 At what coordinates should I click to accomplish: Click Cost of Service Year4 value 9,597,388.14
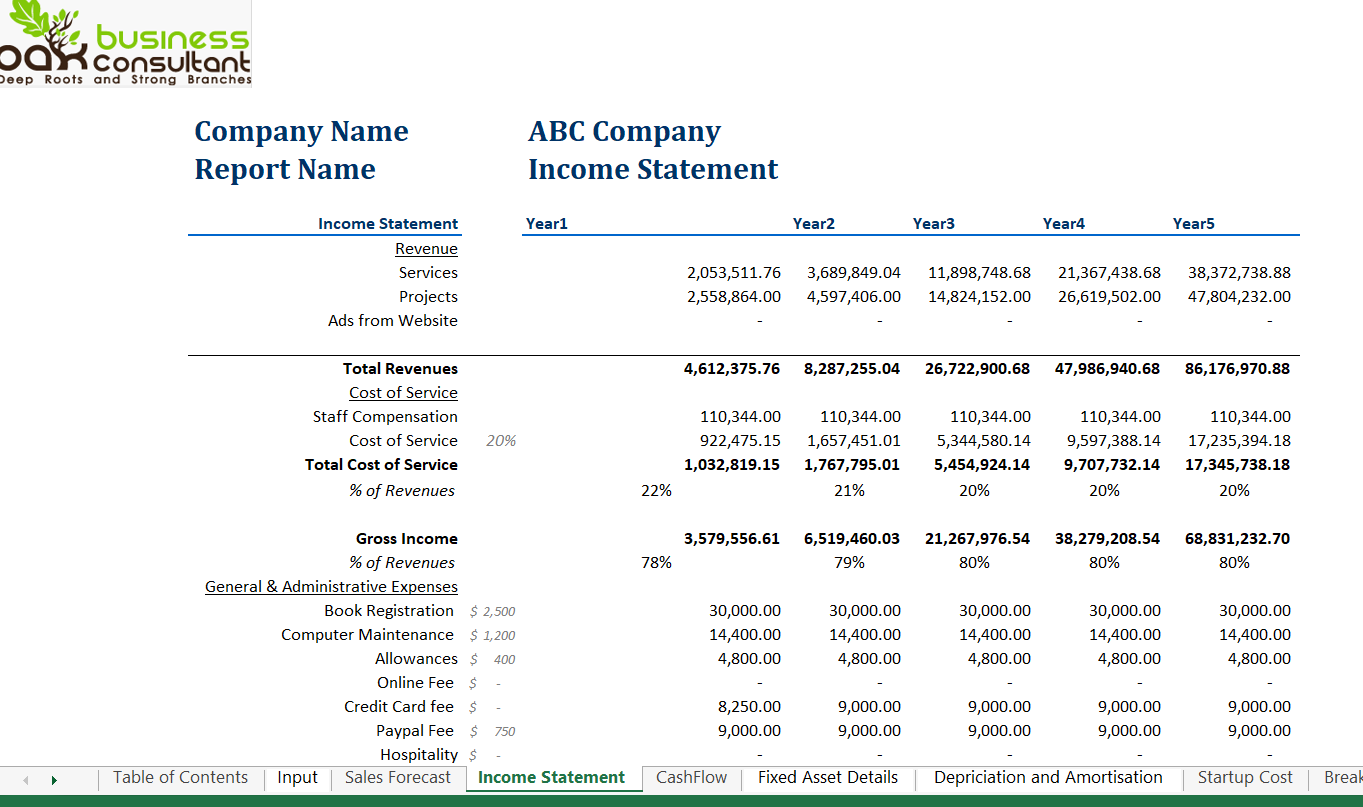pyautogui.click(x=1114, y=441)
